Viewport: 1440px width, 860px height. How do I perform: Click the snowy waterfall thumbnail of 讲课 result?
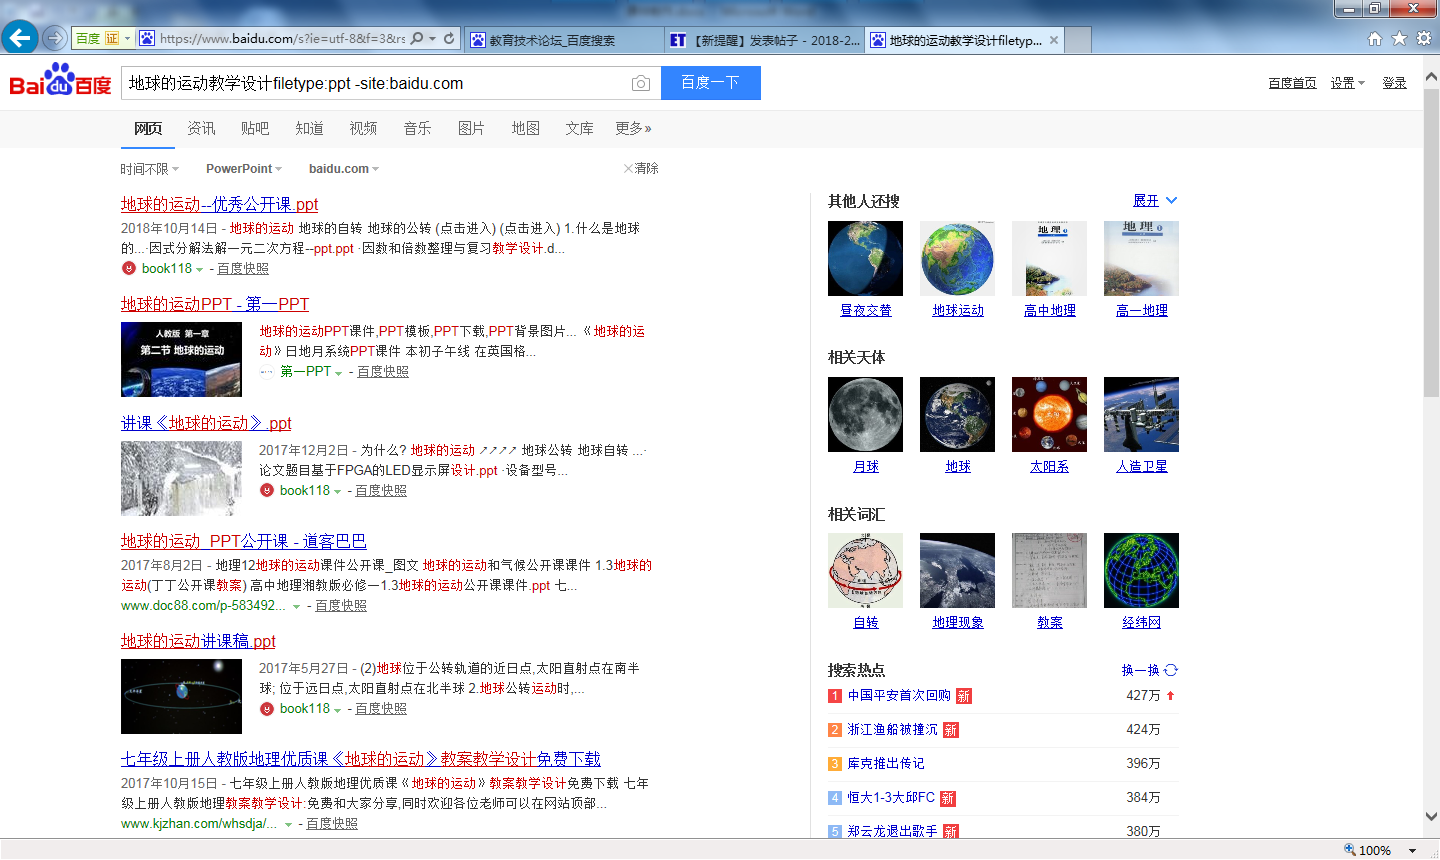click(x=181, y=478)
